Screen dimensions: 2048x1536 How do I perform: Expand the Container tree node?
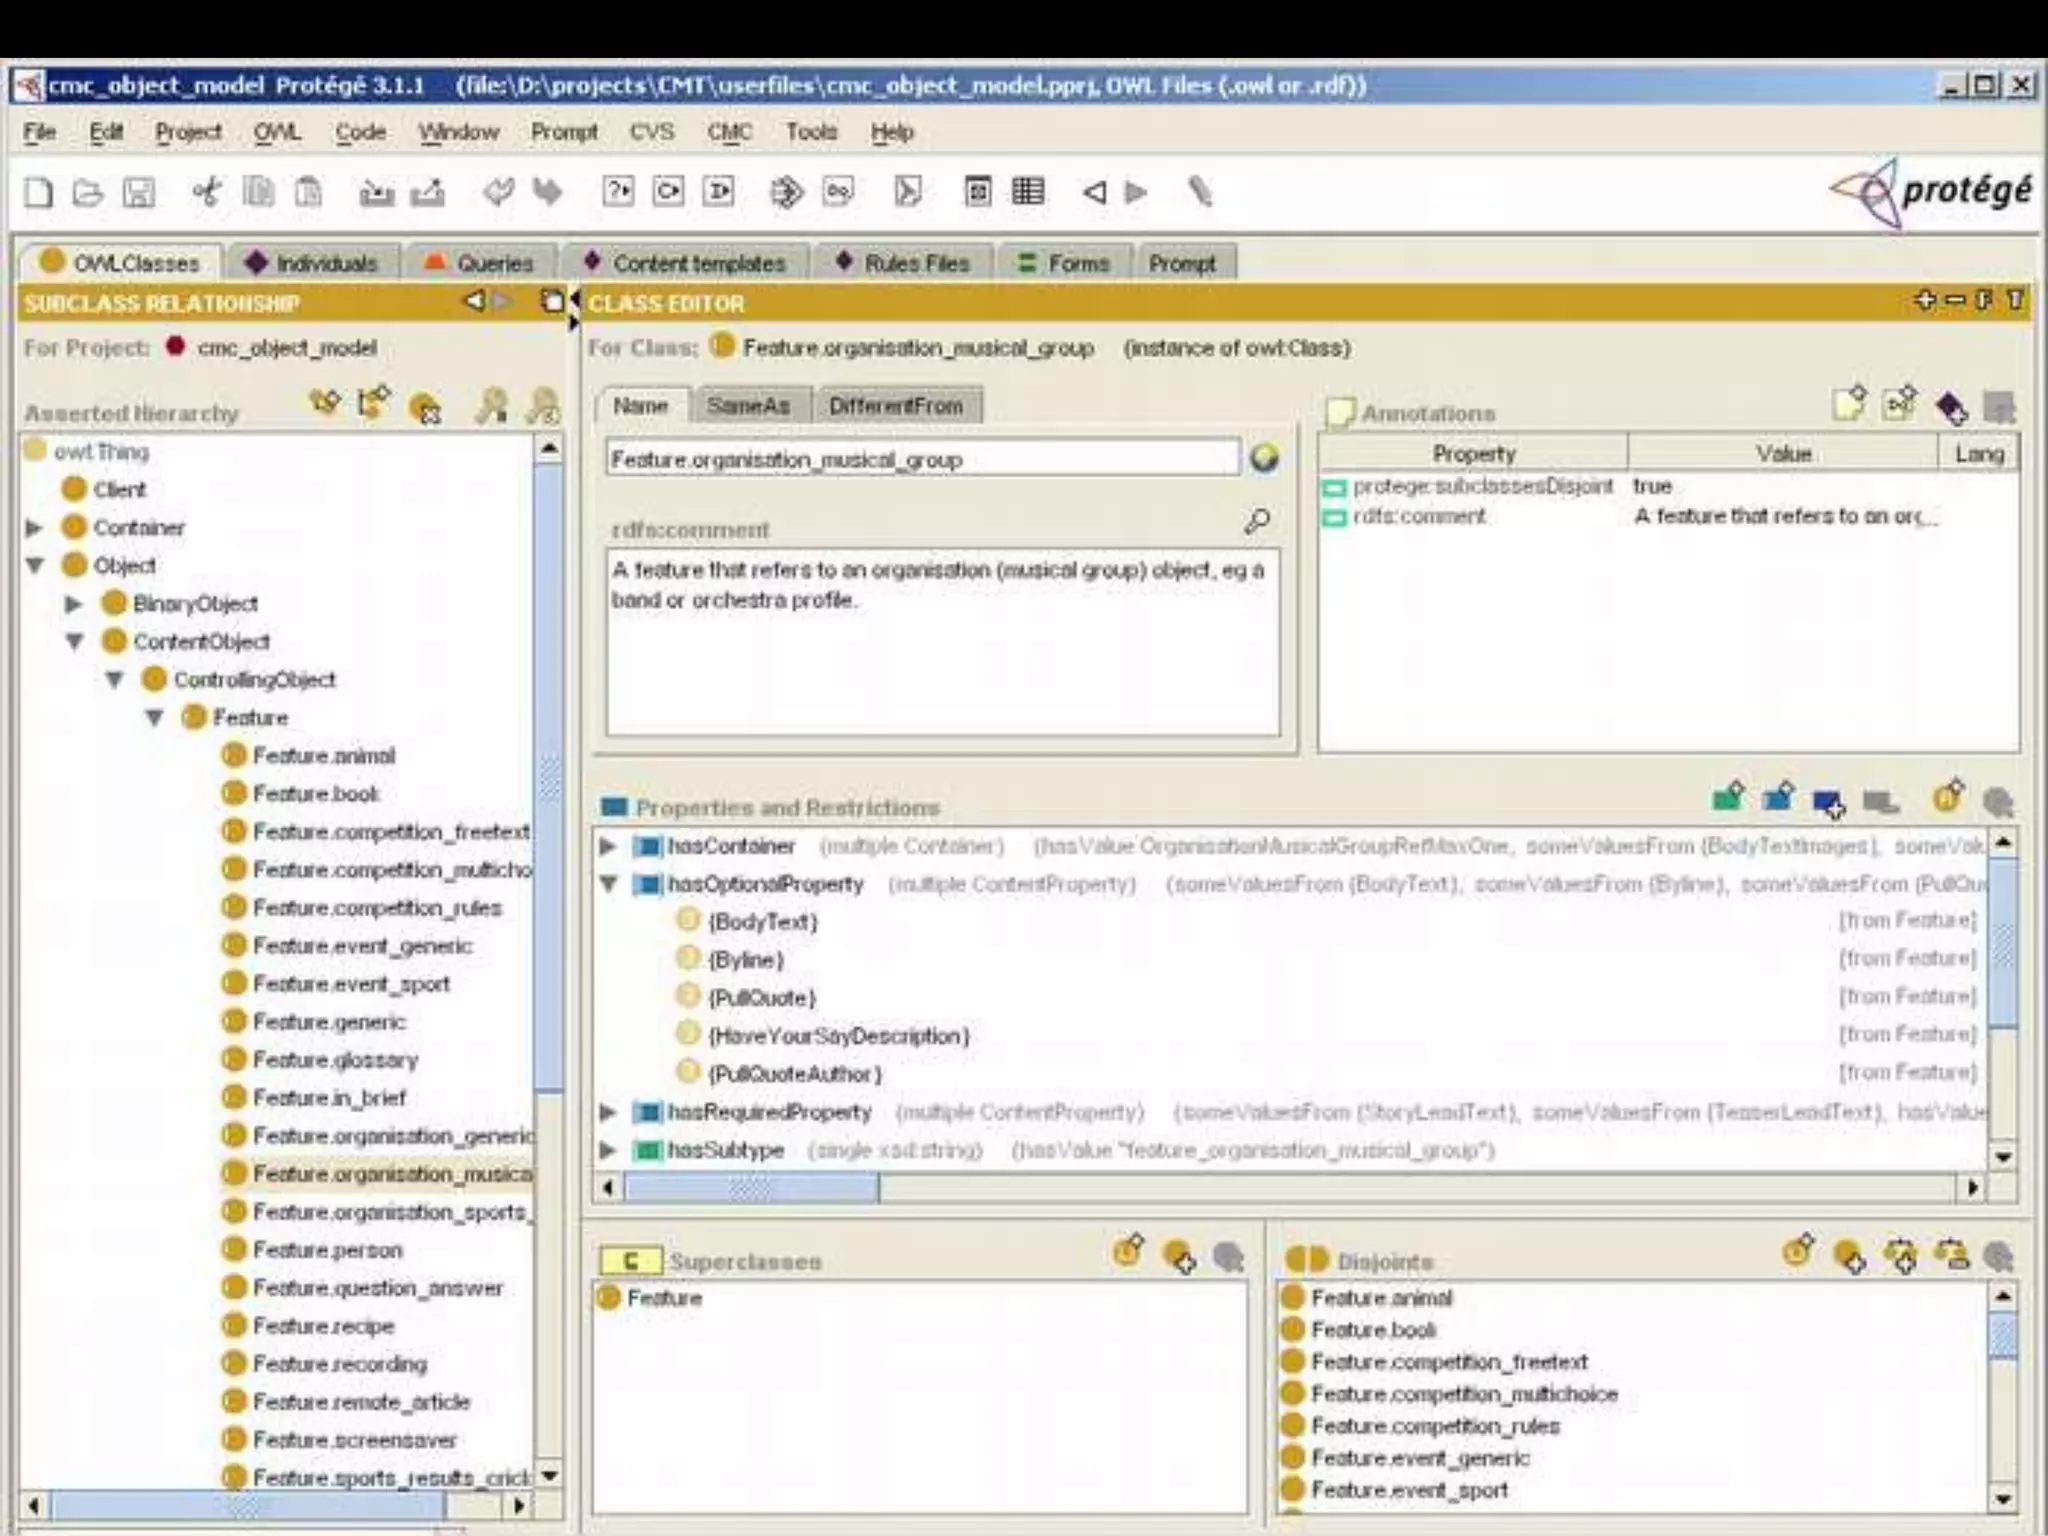(34, 527)
